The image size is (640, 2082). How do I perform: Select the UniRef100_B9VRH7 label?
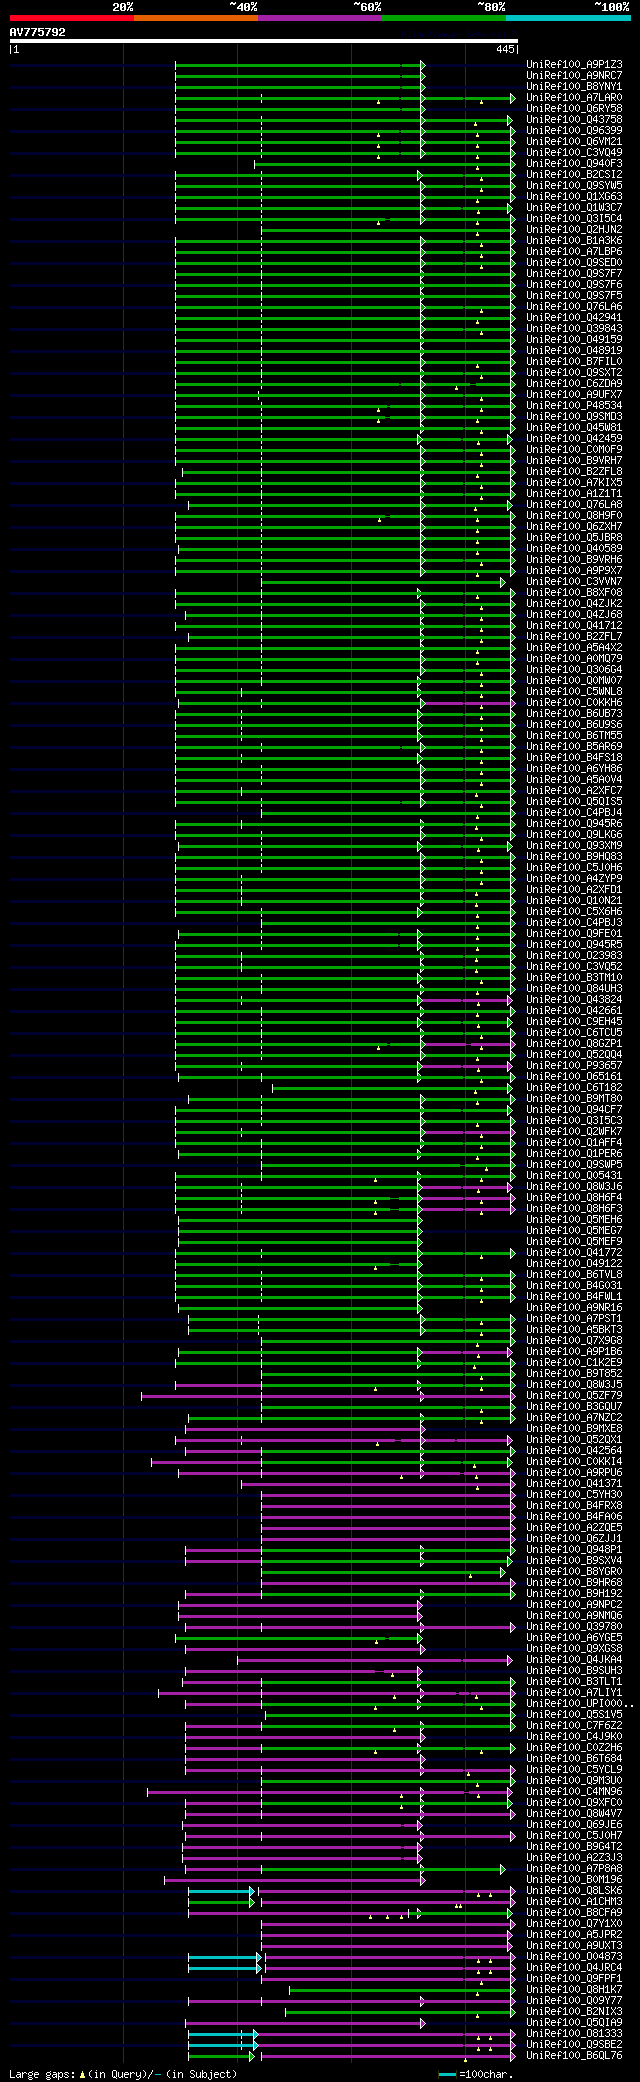coord(574,460)
